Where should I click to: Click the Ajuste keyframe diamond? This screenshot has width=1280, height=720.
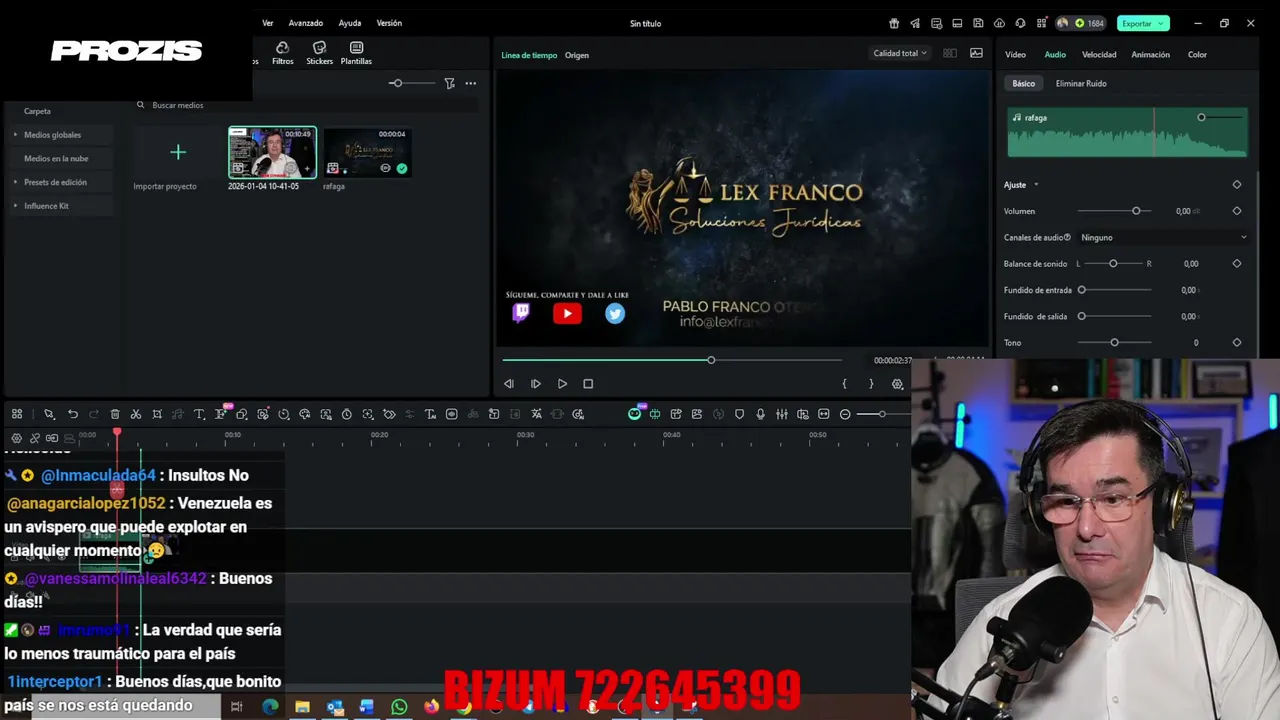[x=1237, y=184]
